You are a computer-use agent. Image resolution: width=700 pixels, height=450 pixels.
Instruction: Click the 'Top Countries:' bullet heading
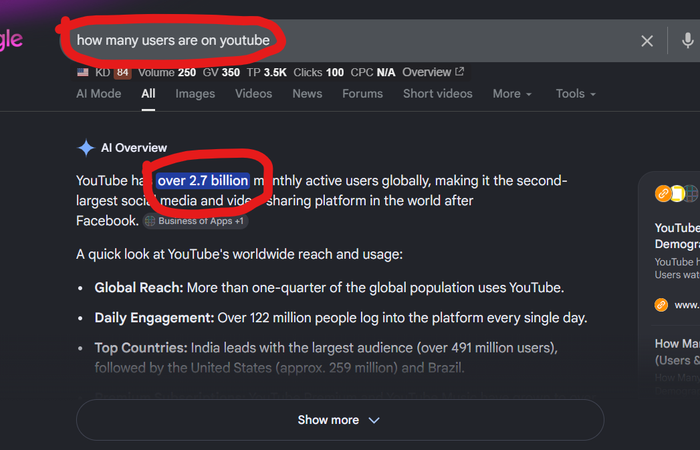coord(141,348)
